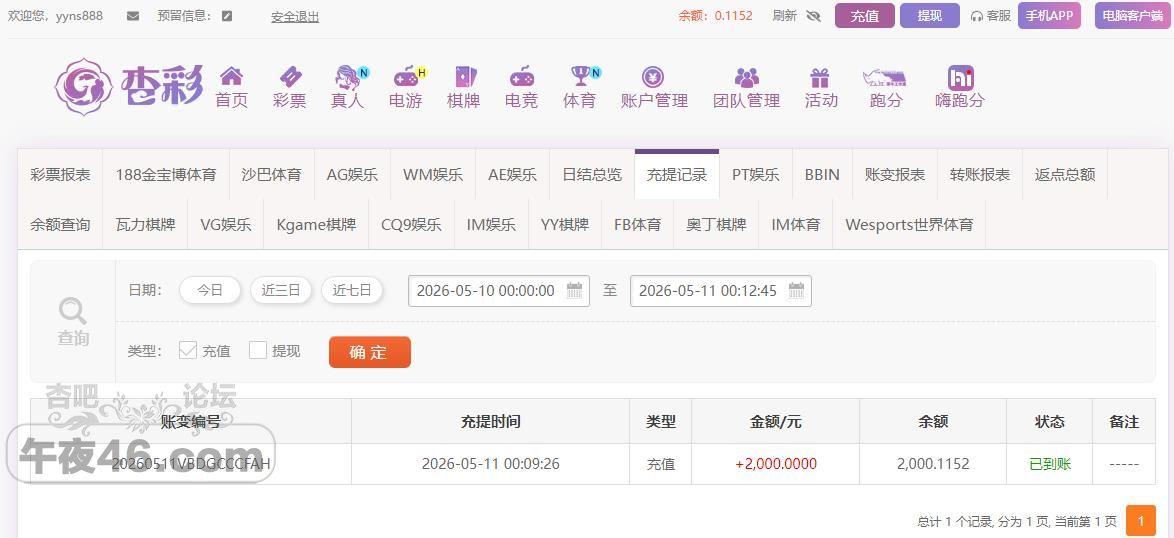Open calendar picker for the start date

574,290
